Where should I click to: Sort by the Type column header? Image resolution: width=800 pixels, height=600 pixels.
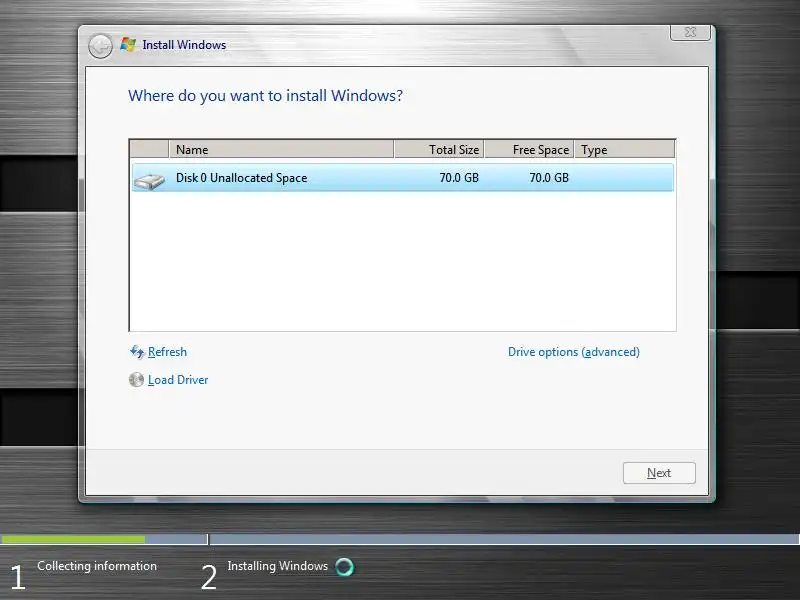pos(624,149)
